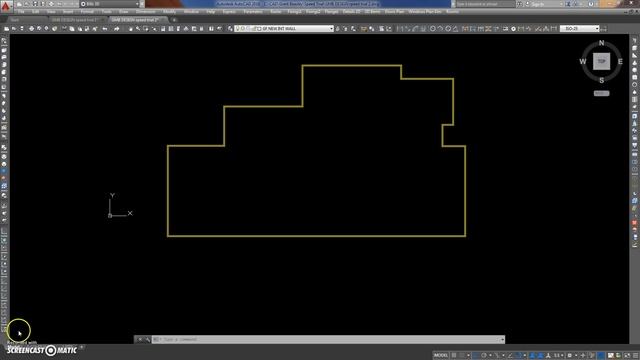Open the annotation scale 1:1 dropdown
Image resolution: width=640 pixels, height=360 pixels.
pyautogui.click(x=558, y=356)
